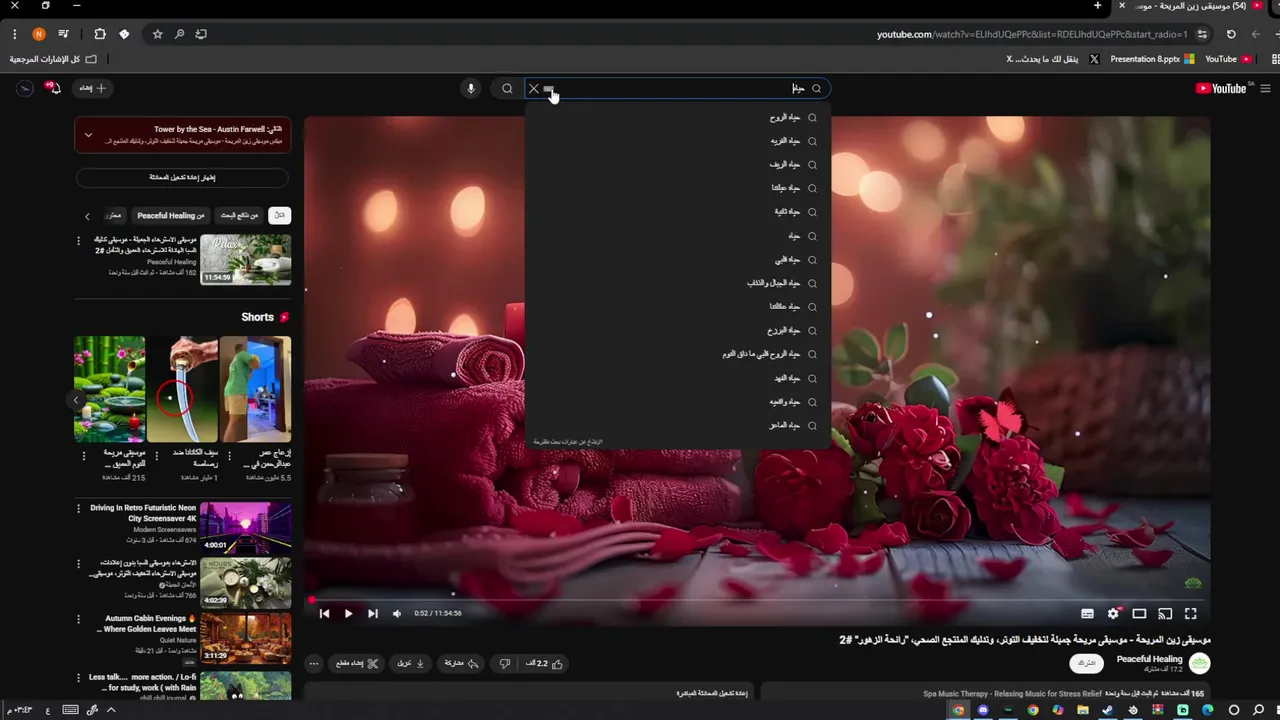Open the account avatar menu
This screenshot has height=720, width=1280.
[24, 88]
